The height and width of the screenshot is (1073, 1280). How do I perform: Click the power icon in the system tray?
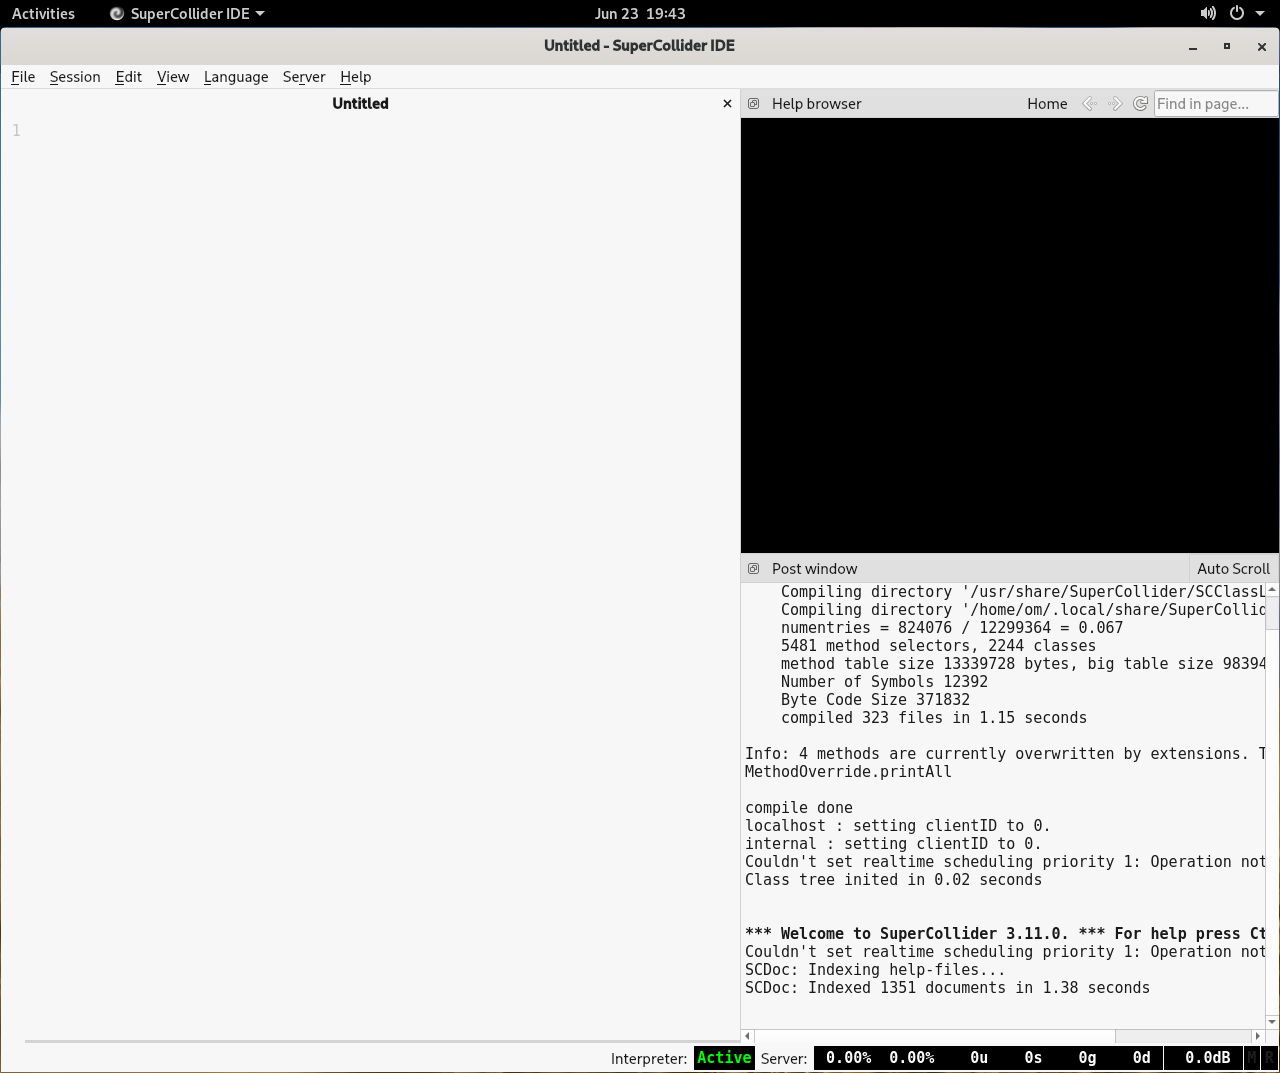pos(1237,13)
